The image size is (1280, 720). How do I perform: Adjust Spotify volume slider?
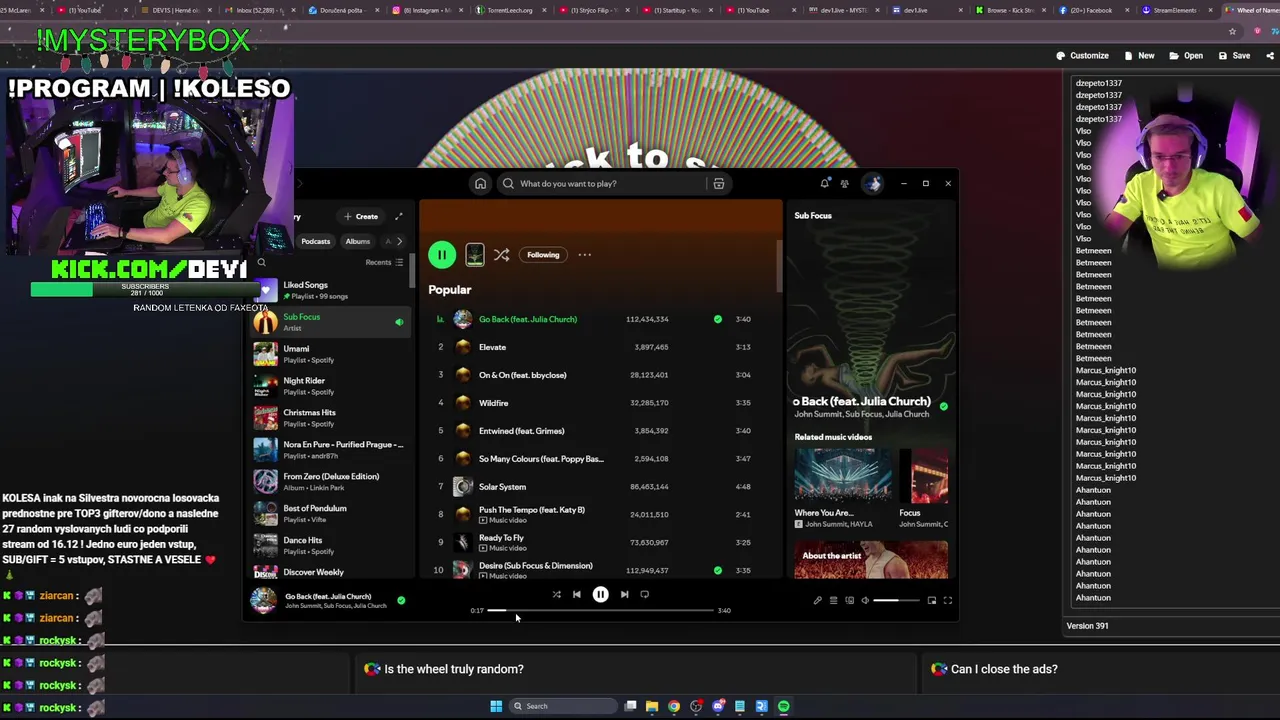coord(896,601)
